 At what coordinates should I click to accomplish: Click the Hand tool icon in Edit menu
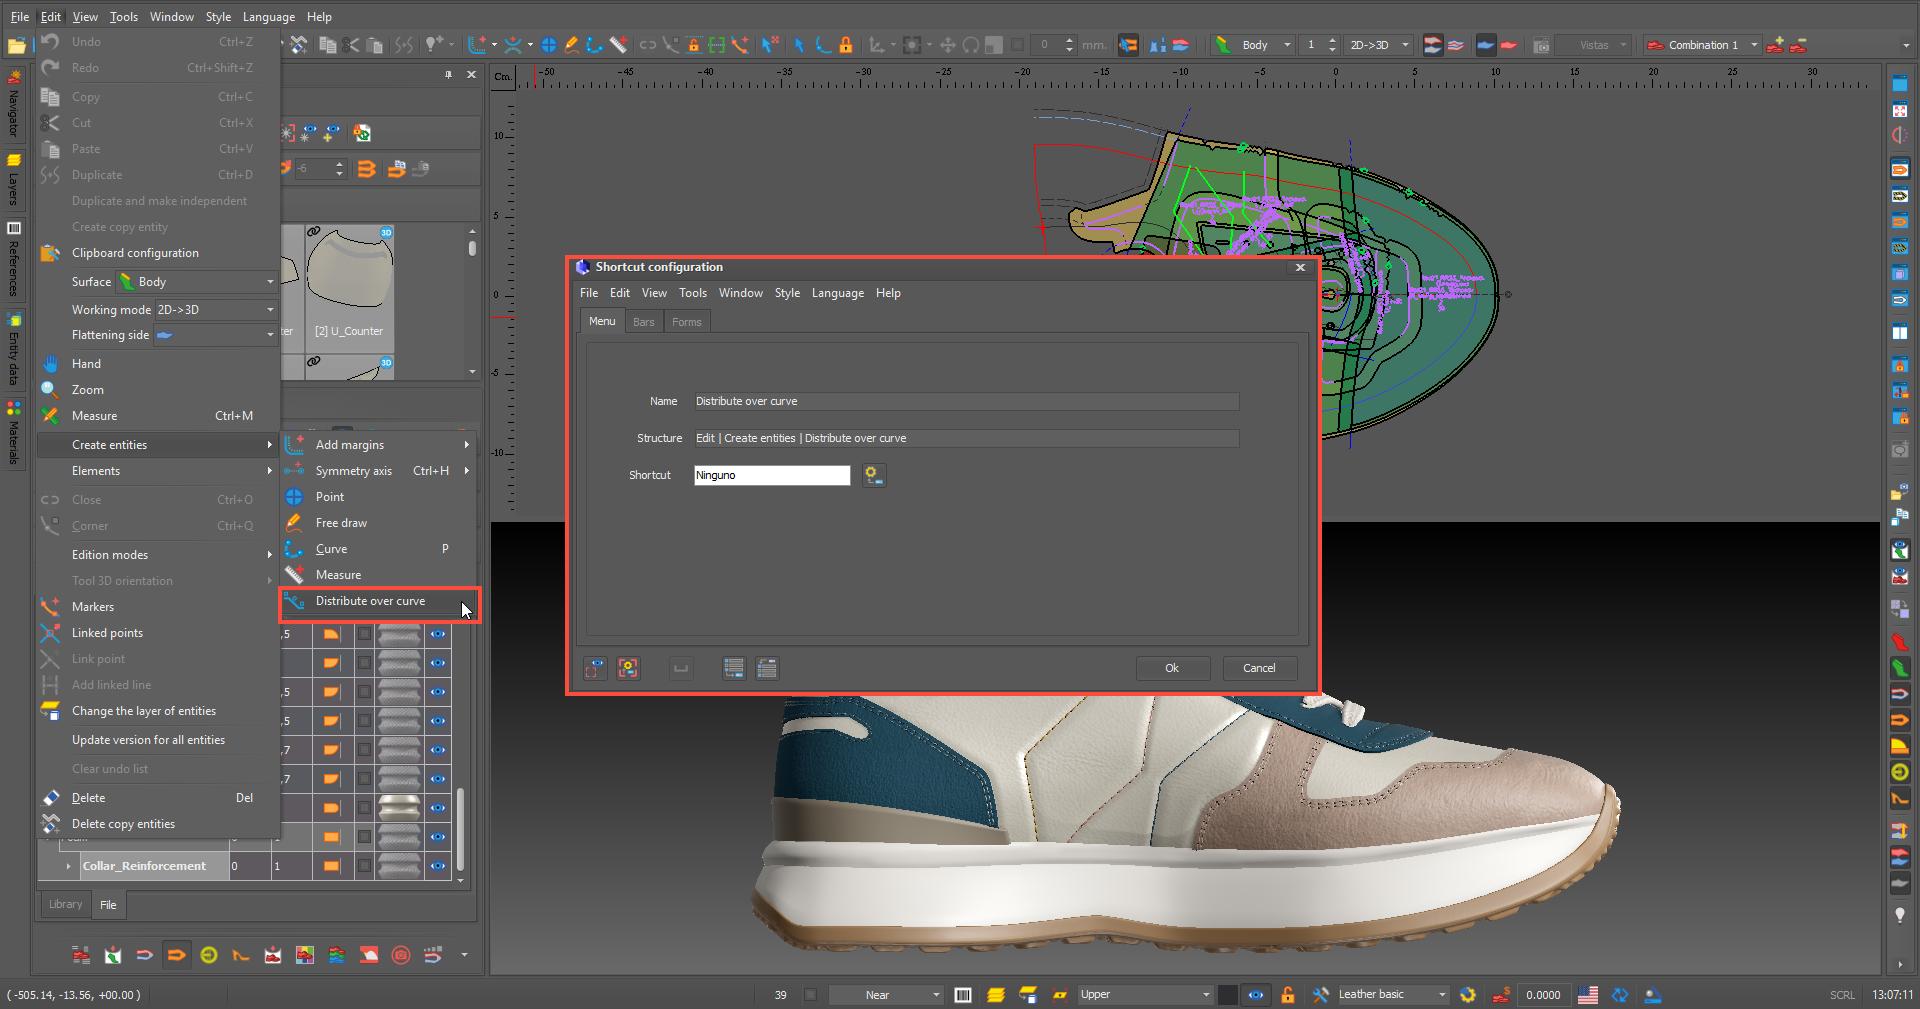click(x=50, y=364)
